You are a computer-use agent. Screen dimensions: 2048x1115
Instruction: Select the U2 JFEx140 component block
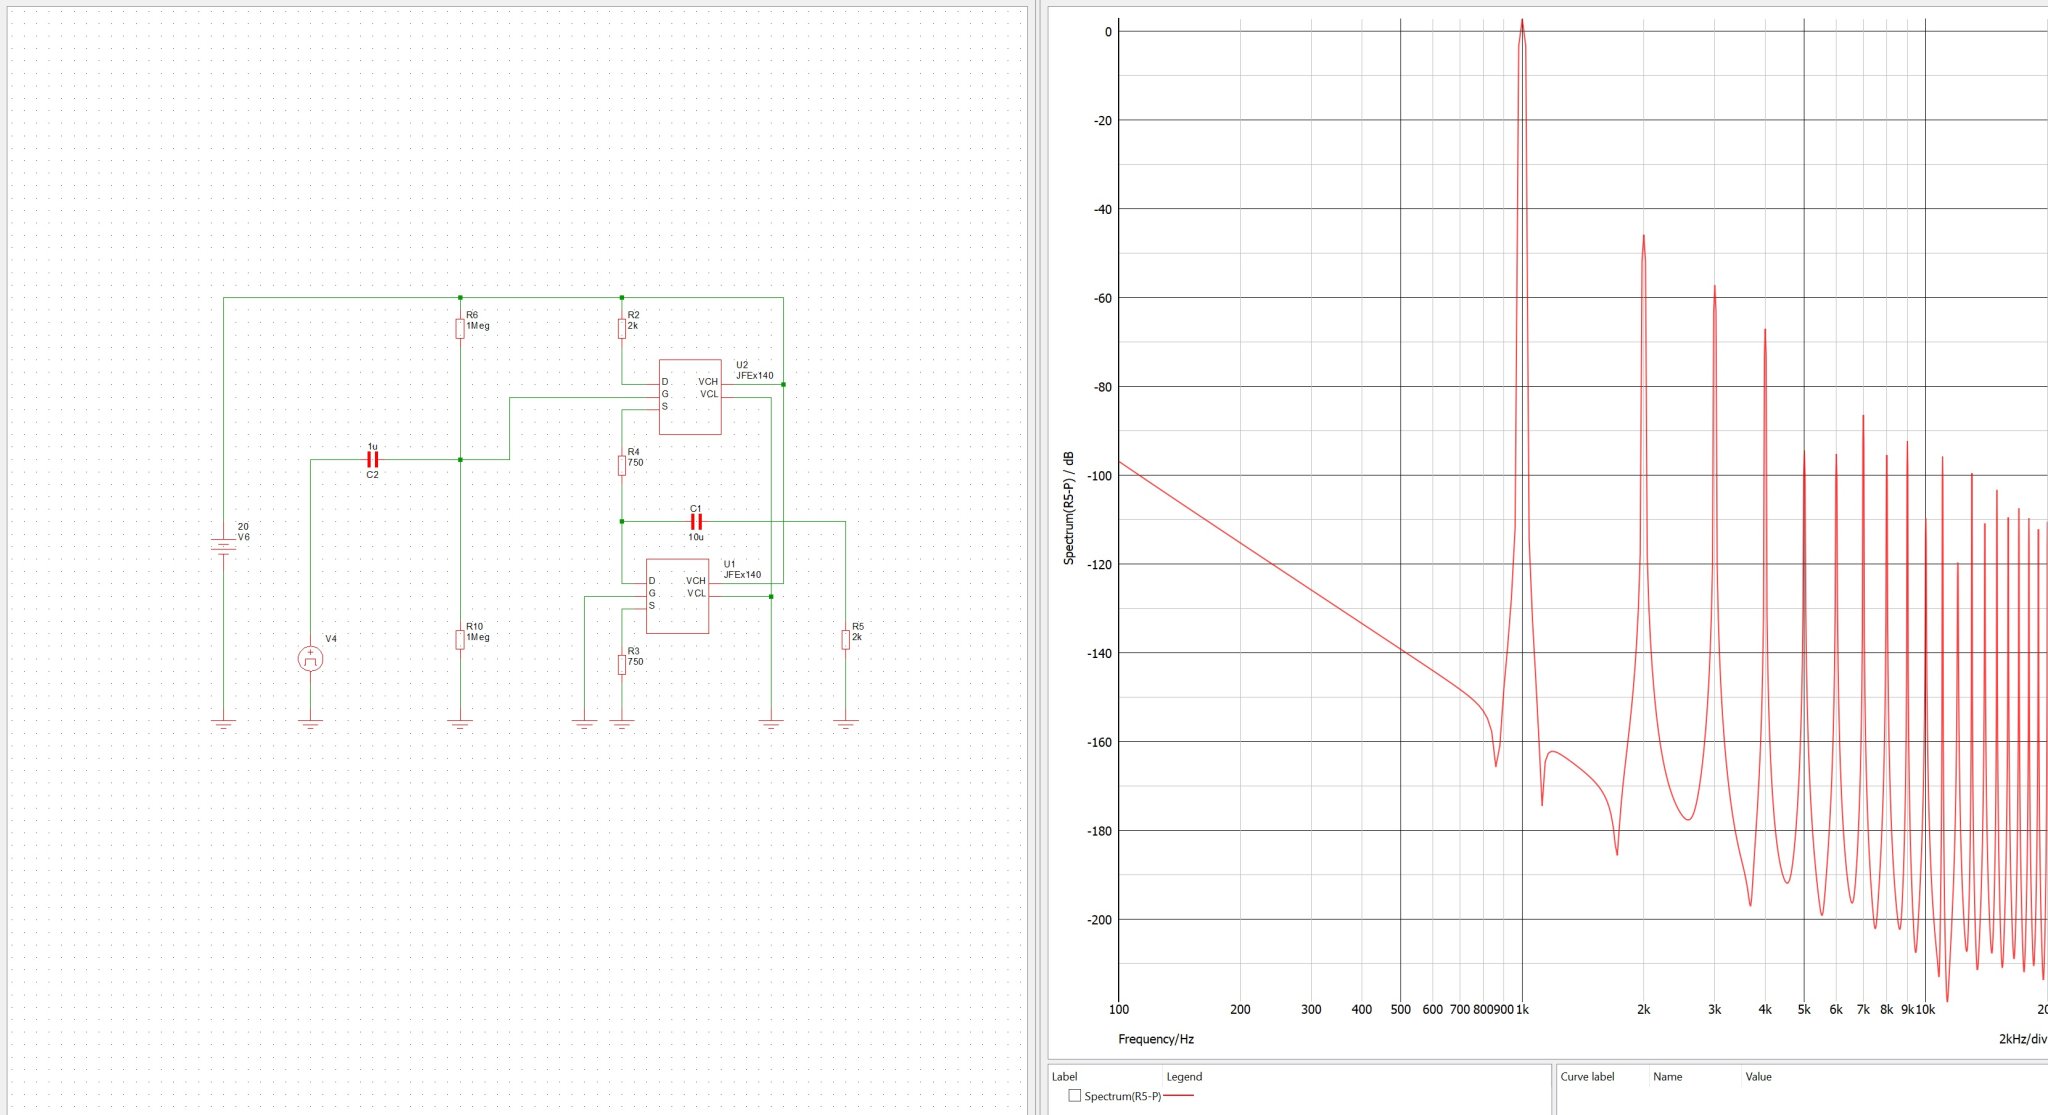coord(690,397)
